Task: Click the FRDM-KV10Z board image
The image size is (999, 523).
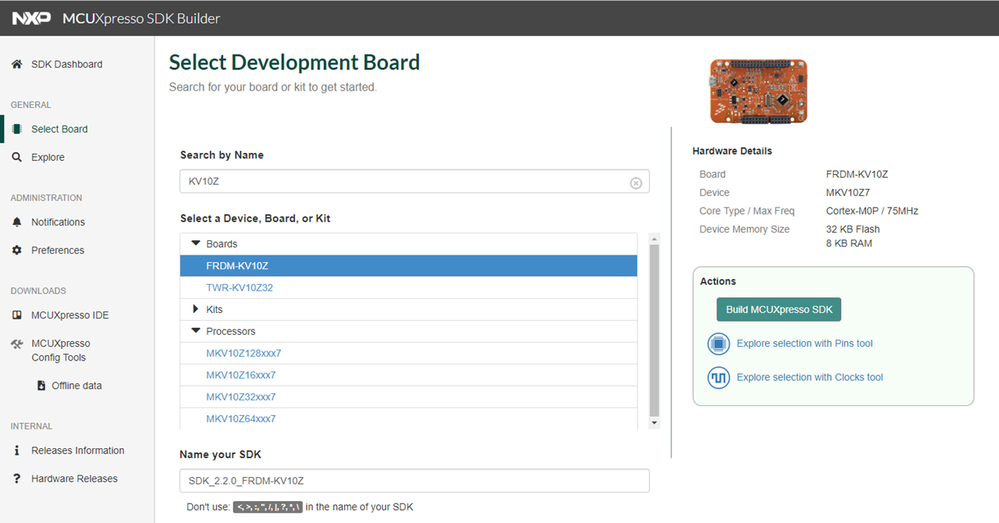Action: coord(758,91)
